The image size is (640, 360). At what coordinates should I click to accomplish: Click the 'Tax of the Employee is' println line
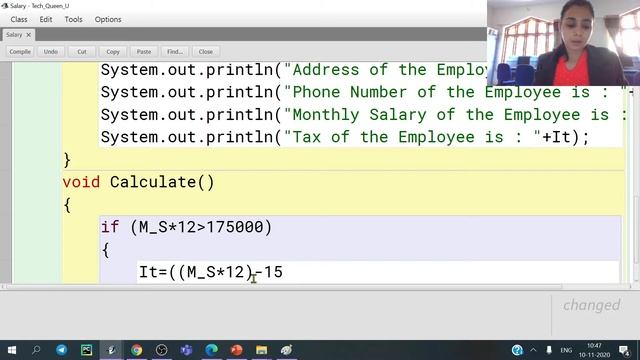[x=345, y=137]
